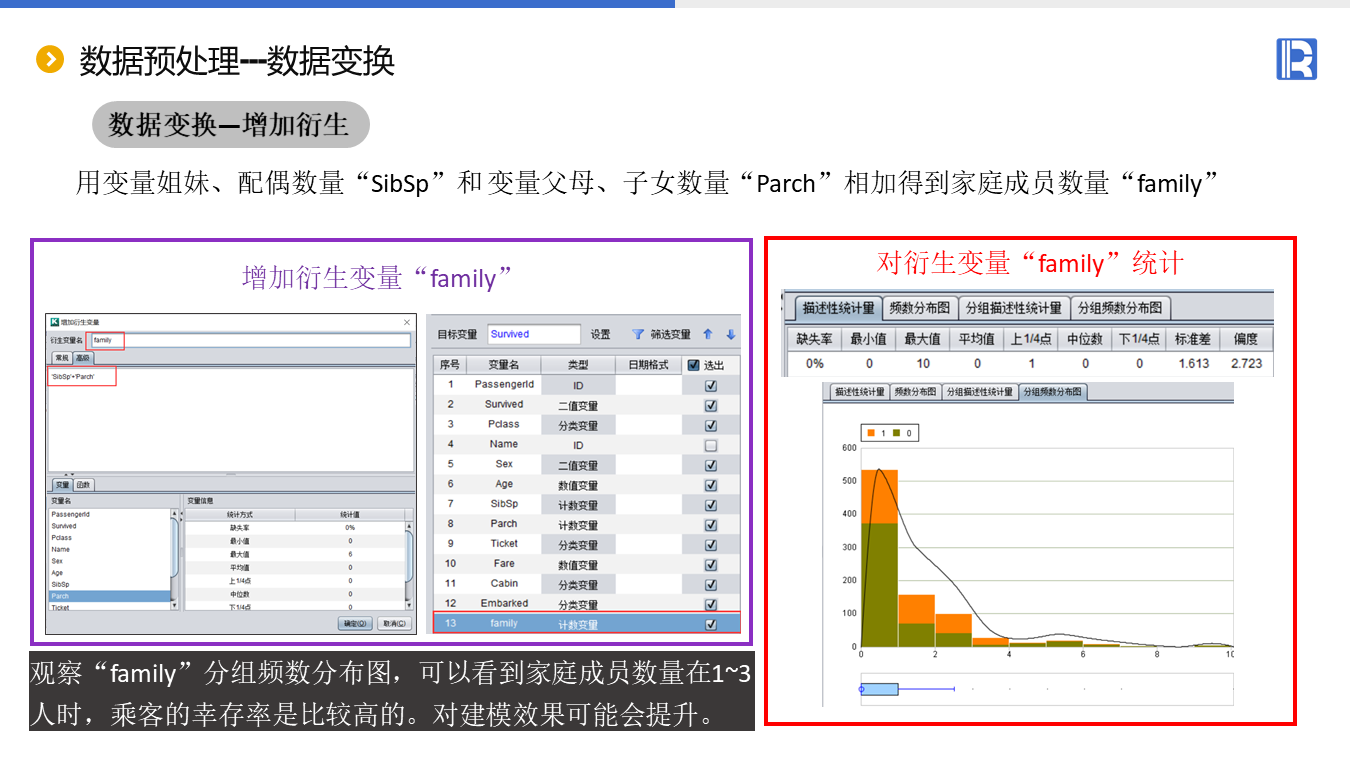Open the 类型 cell for the Sex row
Image resolution: width=1350 pixels, height=759 pixels.
(x=578, y=465)
